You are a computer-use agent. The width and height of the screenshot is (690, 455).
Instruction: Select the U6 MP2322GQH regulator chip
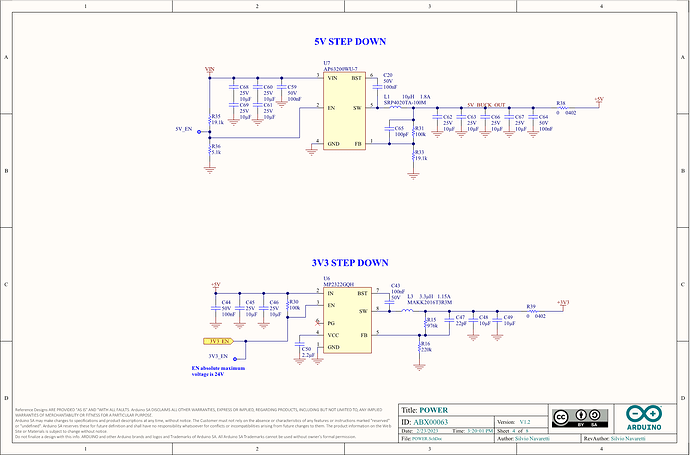pos(348,320)
